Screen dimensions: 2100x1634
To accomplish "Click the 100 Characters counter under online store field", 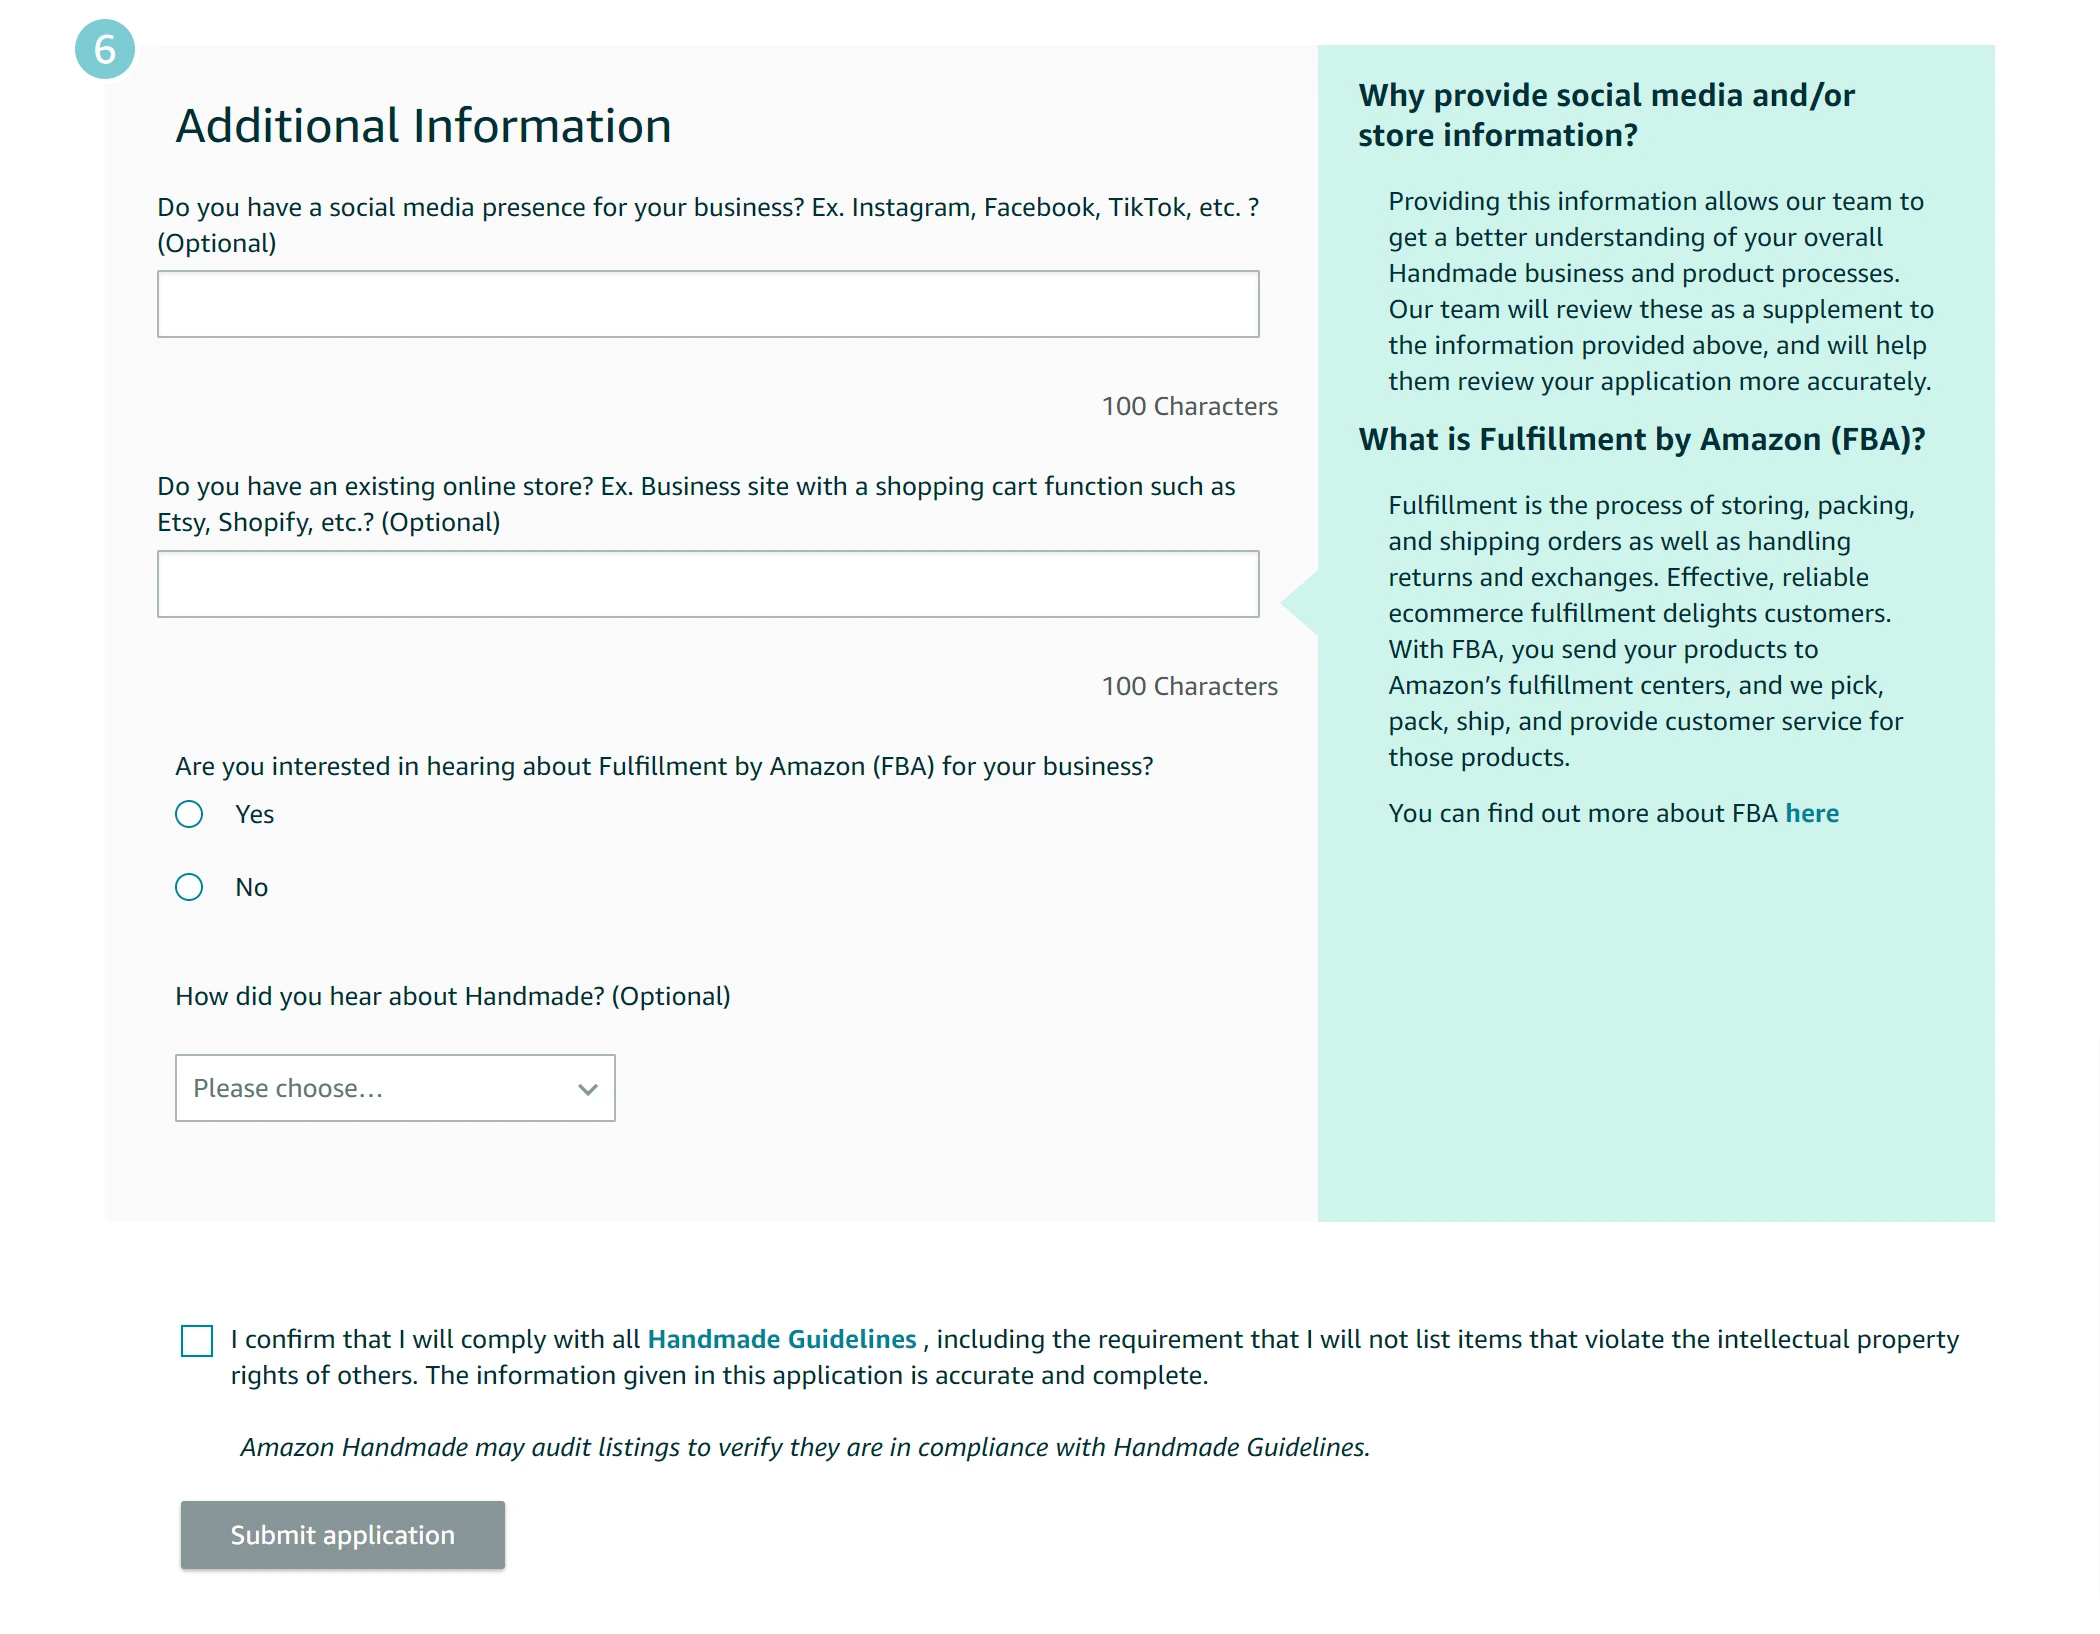I will point(1189,686).
